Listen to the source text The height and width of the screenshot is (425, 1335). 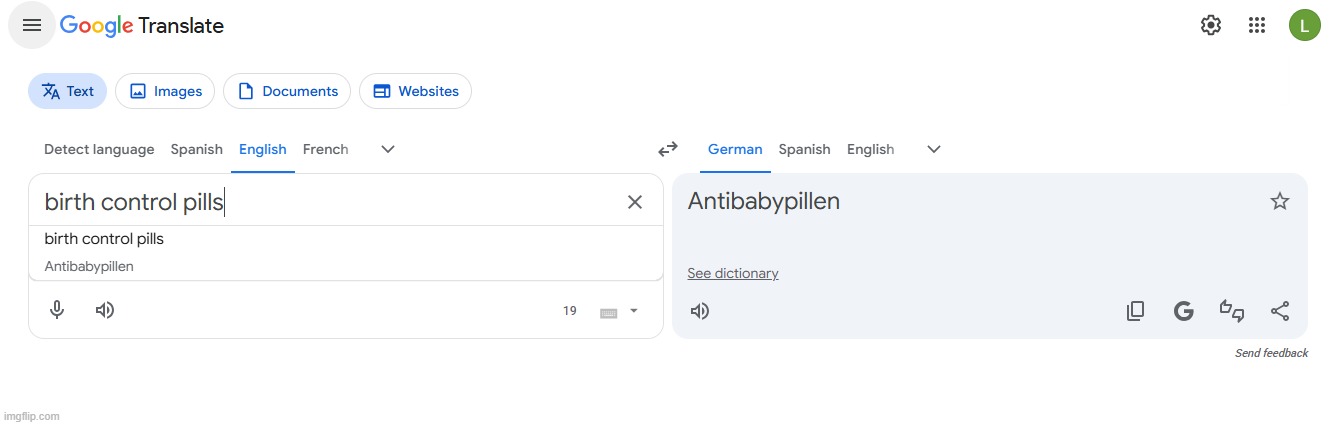105,310
